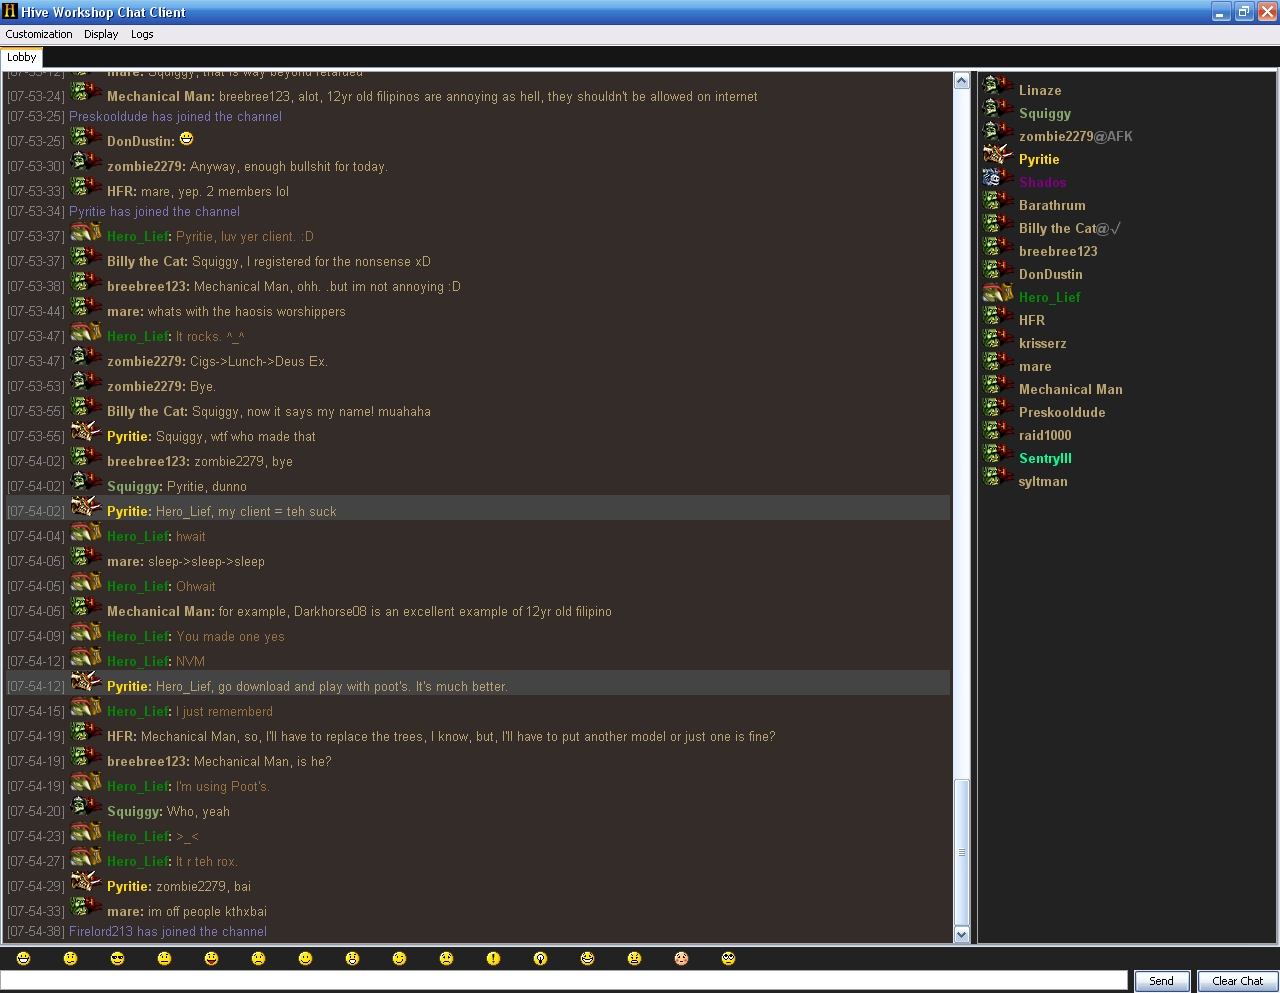
Task: Insert the tongue-out emoticon
Action: coord(211,958)
